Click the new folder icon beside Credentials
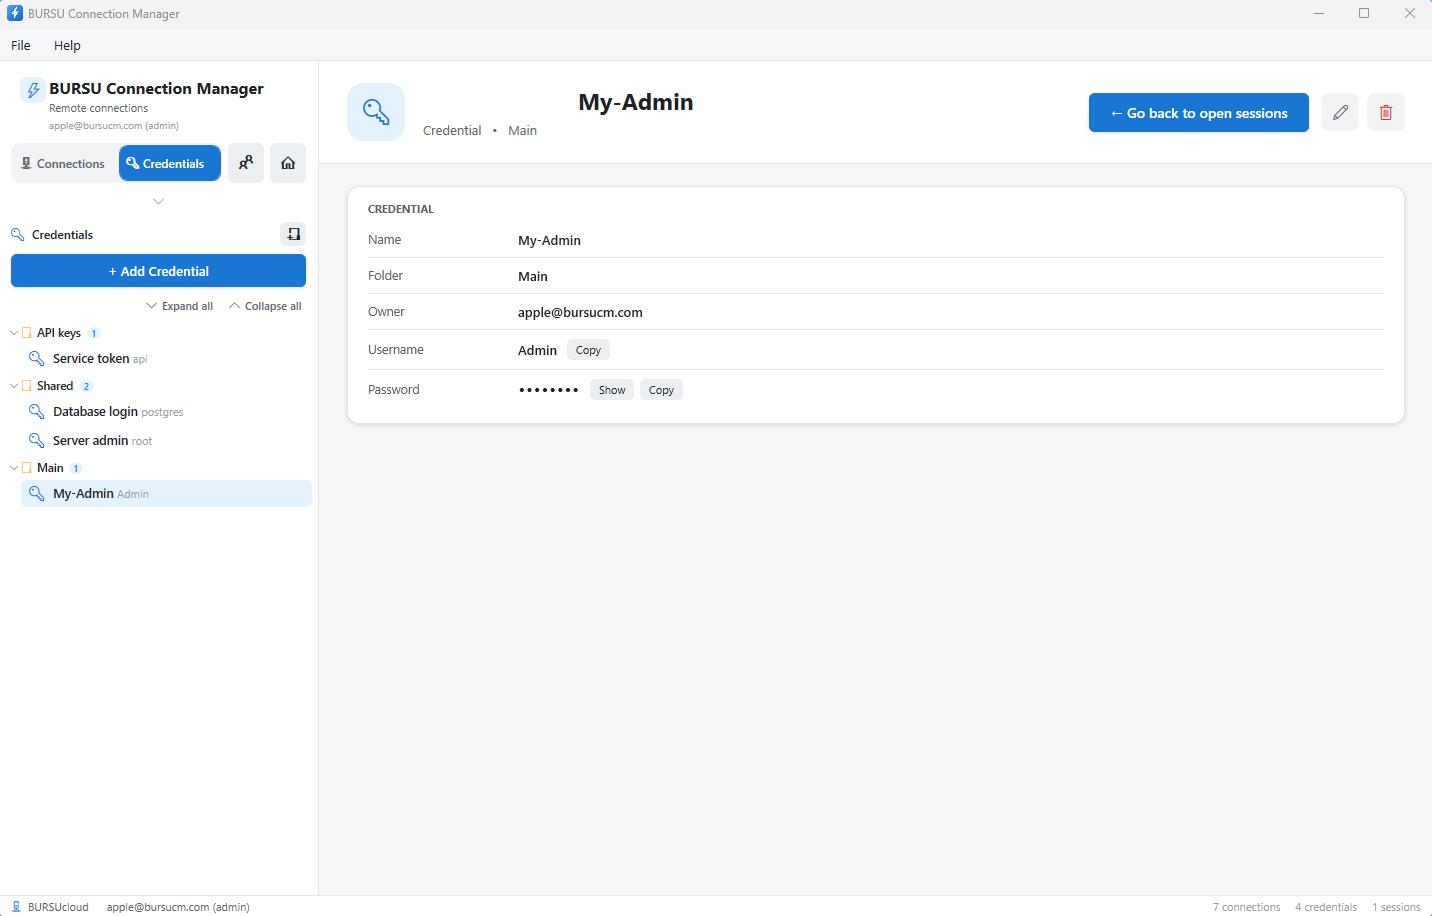The width and height of the screenshot is (1432, 916). tap(293, 234)
